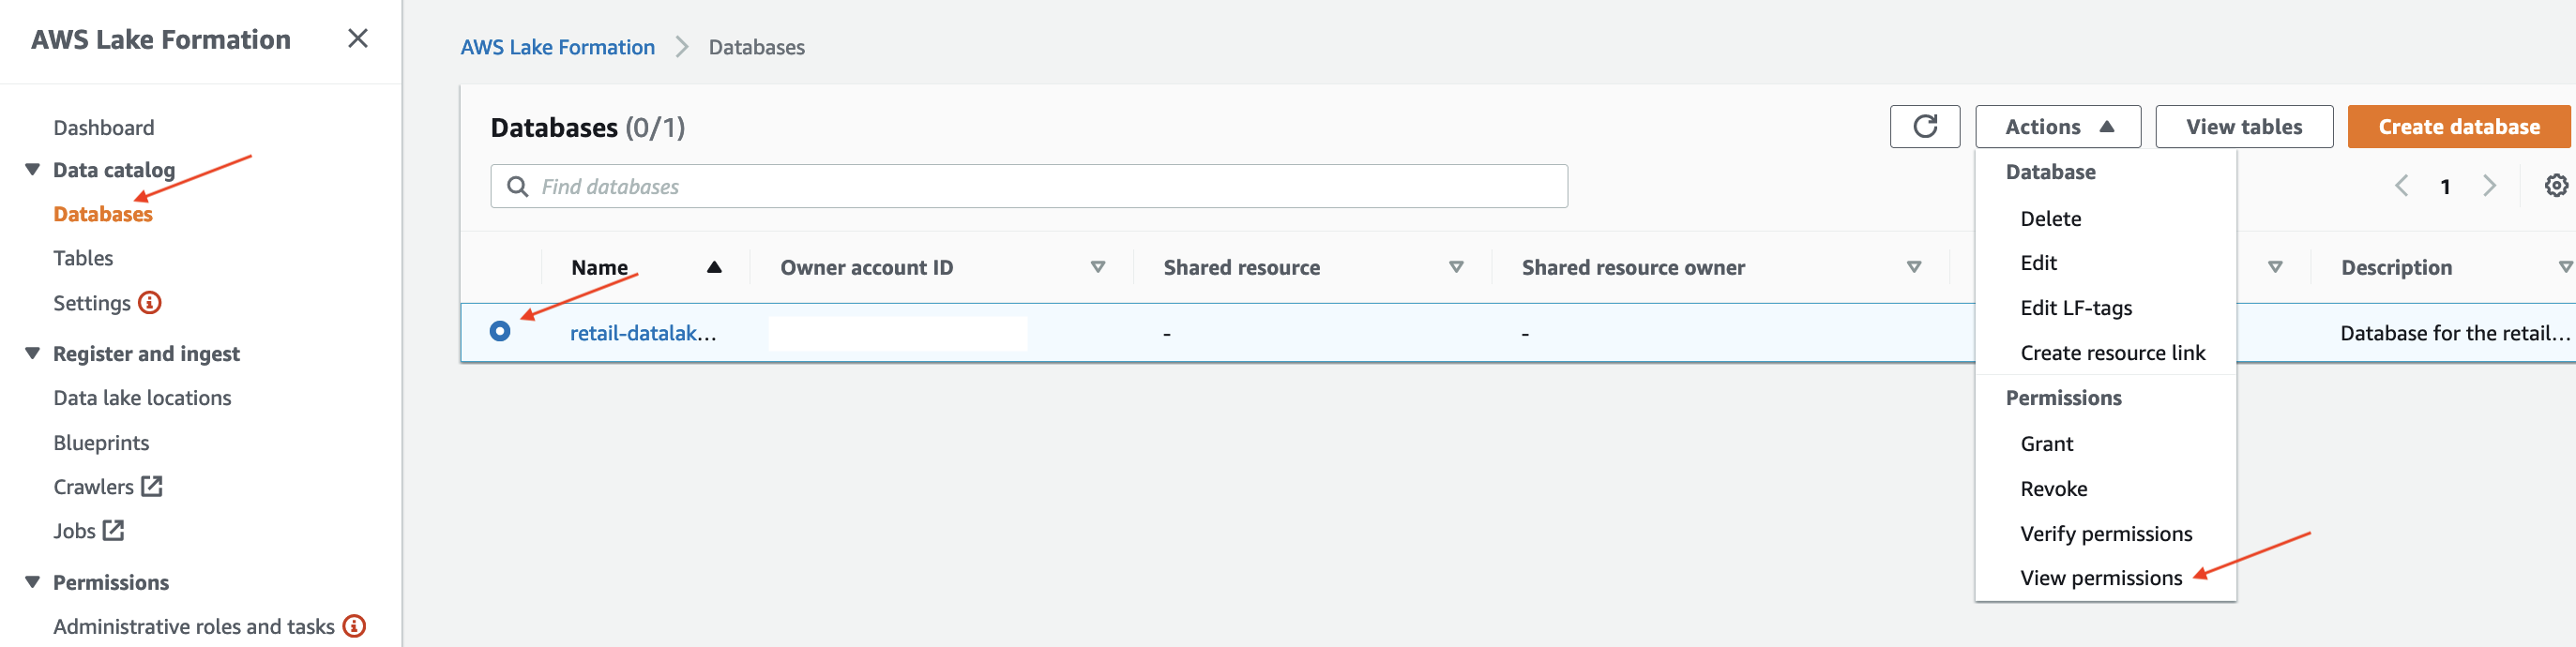The width and height of the screenshot is (2576, 647).
Task: Open table preferences gear icon
Action: click(x=2555, y=186)
